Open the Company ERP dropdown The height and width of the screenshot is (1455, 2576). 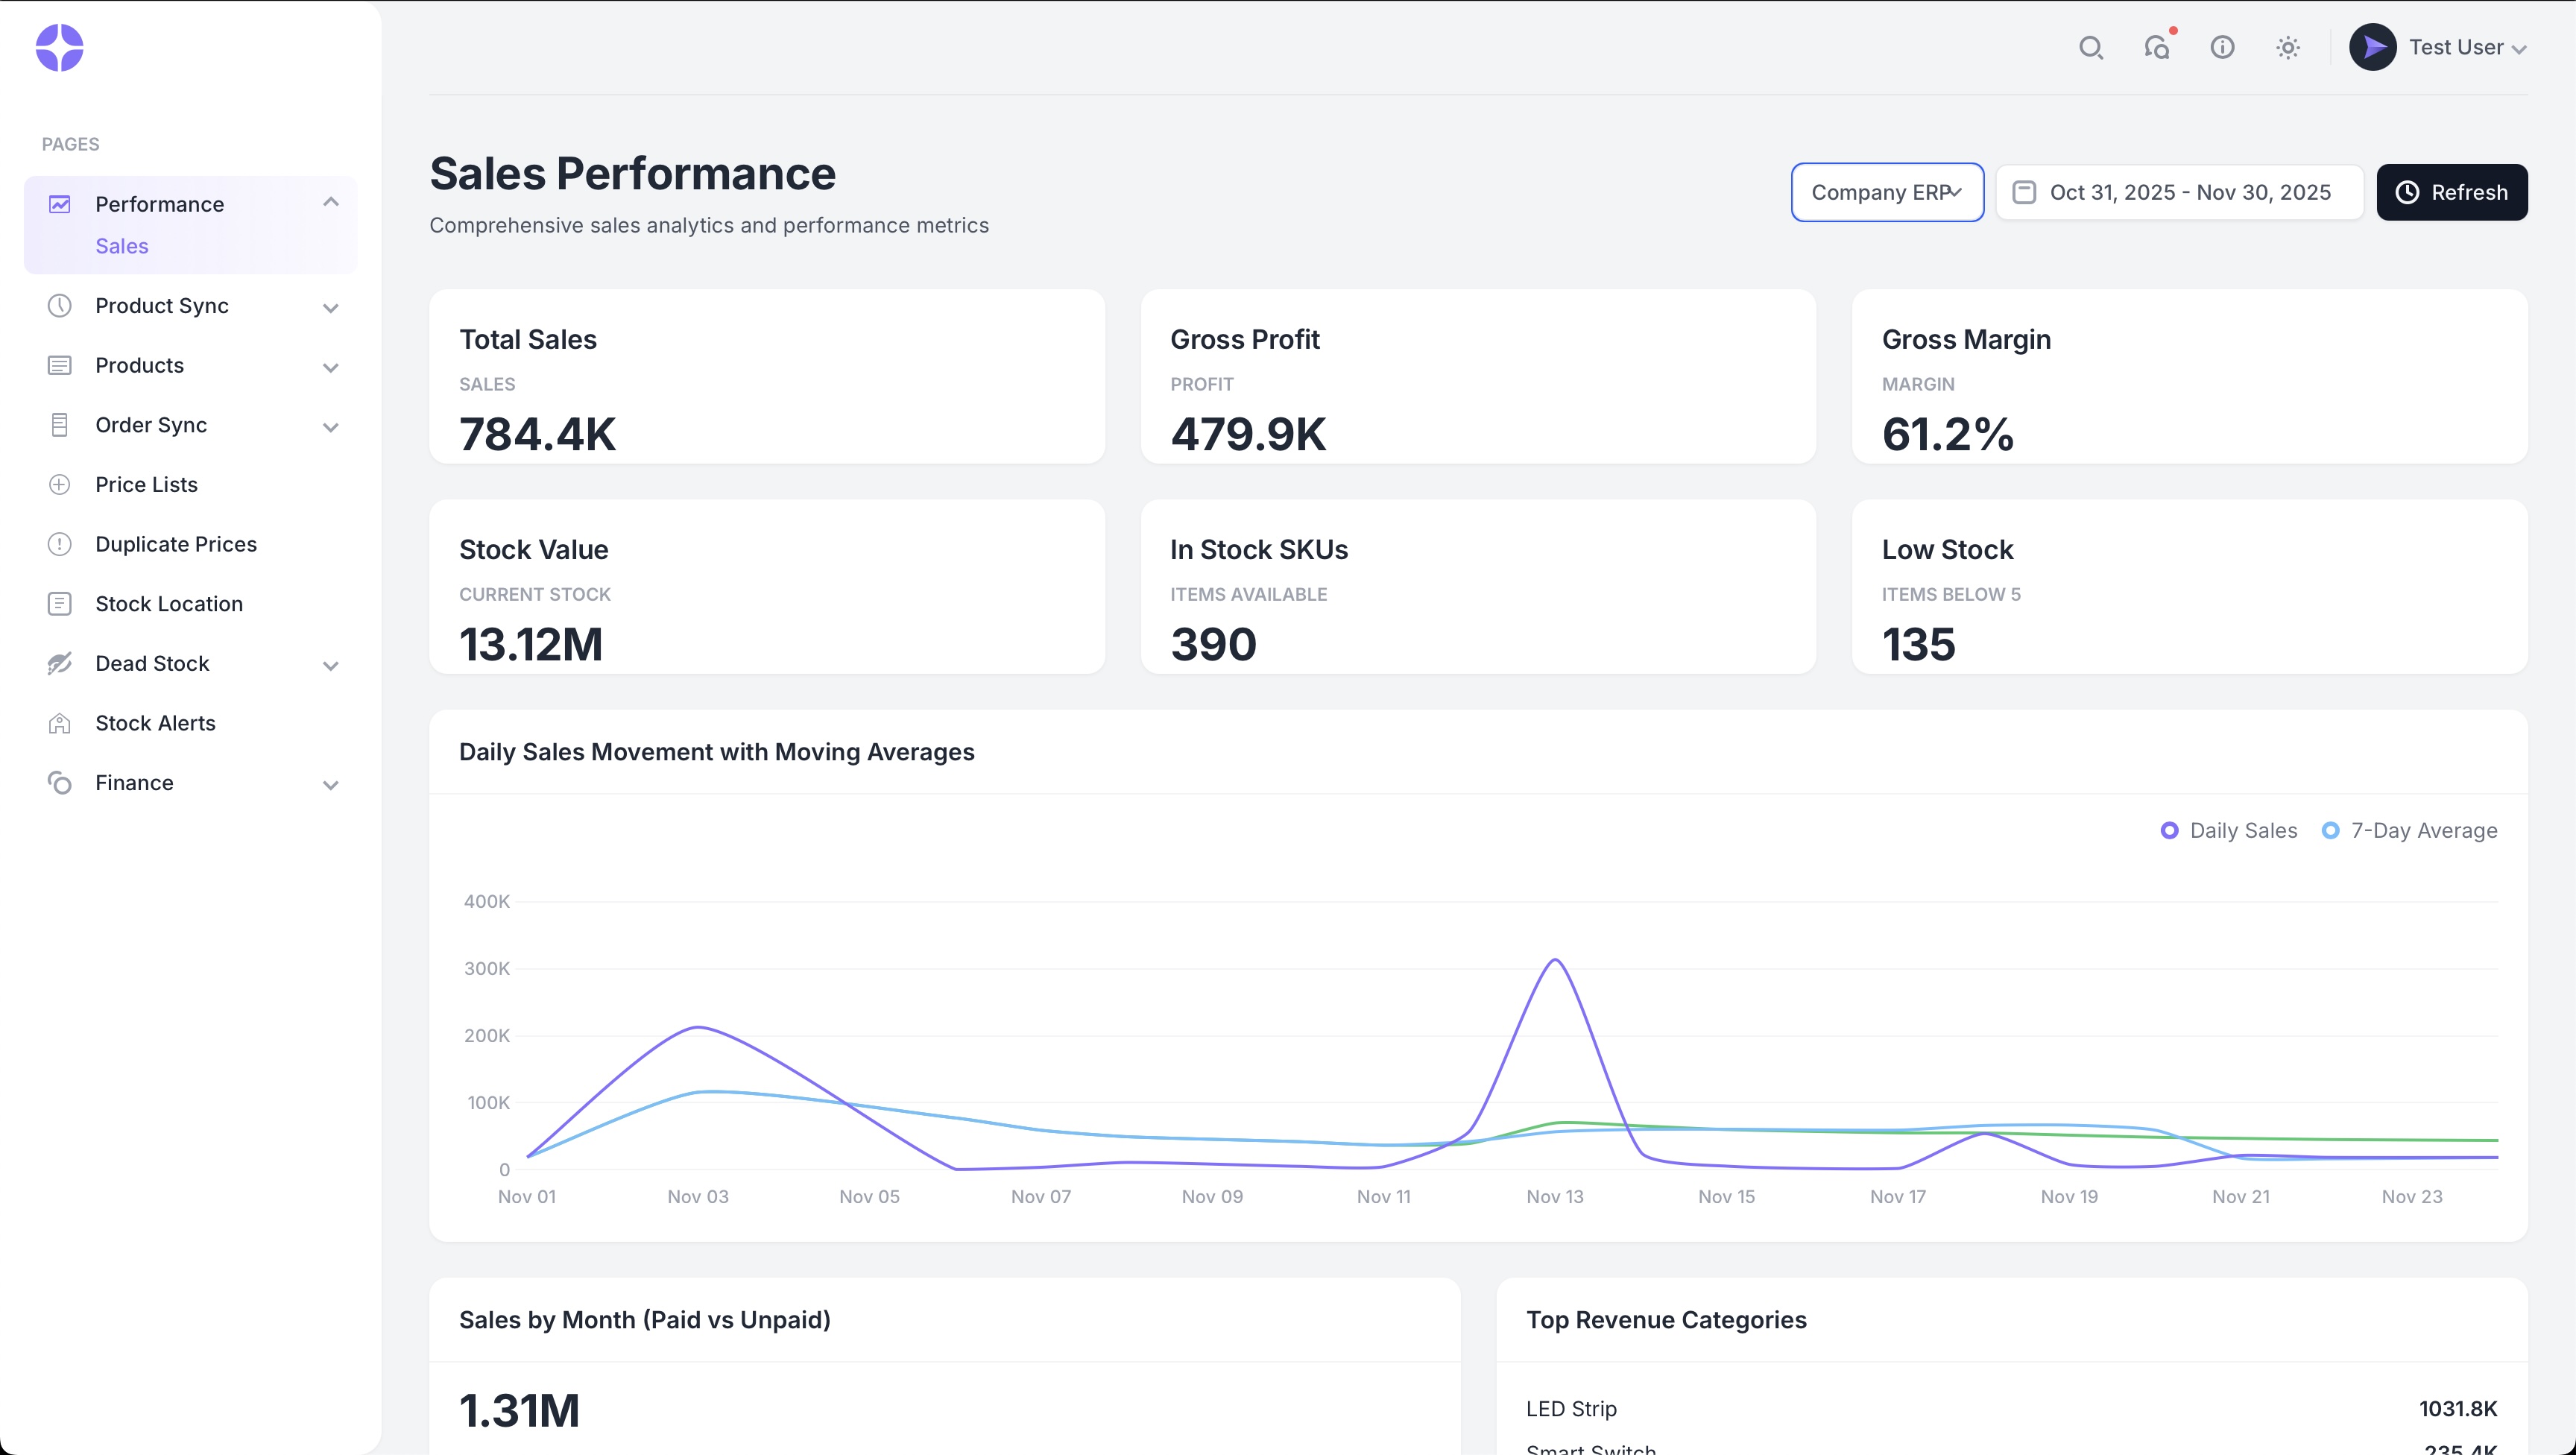point(1886,192)
